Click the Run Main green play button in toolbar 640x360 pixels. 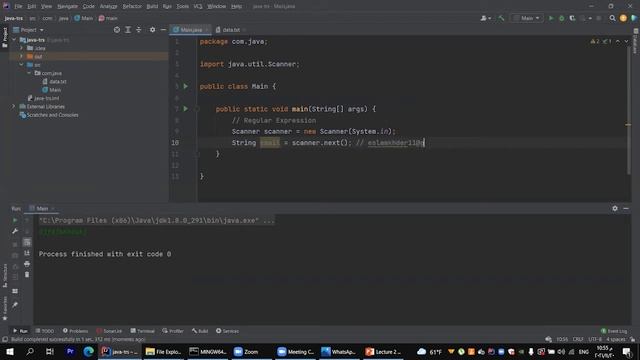pyautogui.click(x=551, y=18)
